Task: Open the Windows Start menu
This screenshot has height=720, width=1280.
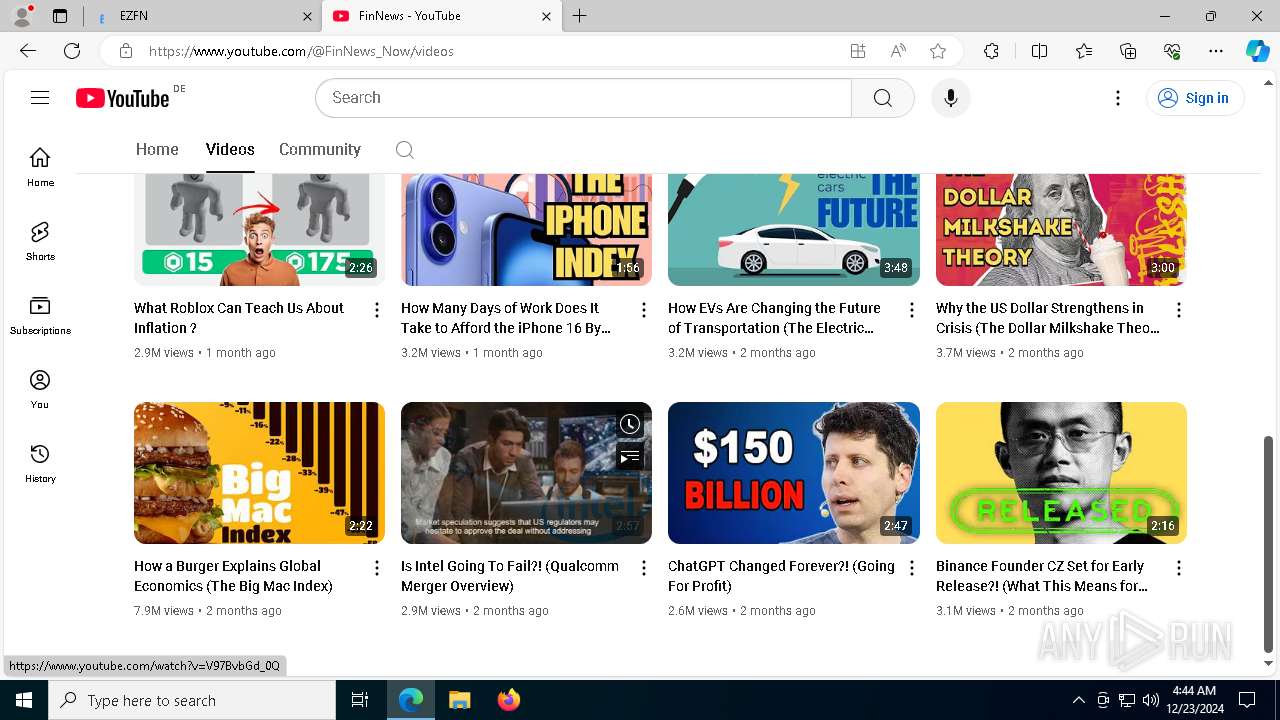Action: (x=24, y=700)
